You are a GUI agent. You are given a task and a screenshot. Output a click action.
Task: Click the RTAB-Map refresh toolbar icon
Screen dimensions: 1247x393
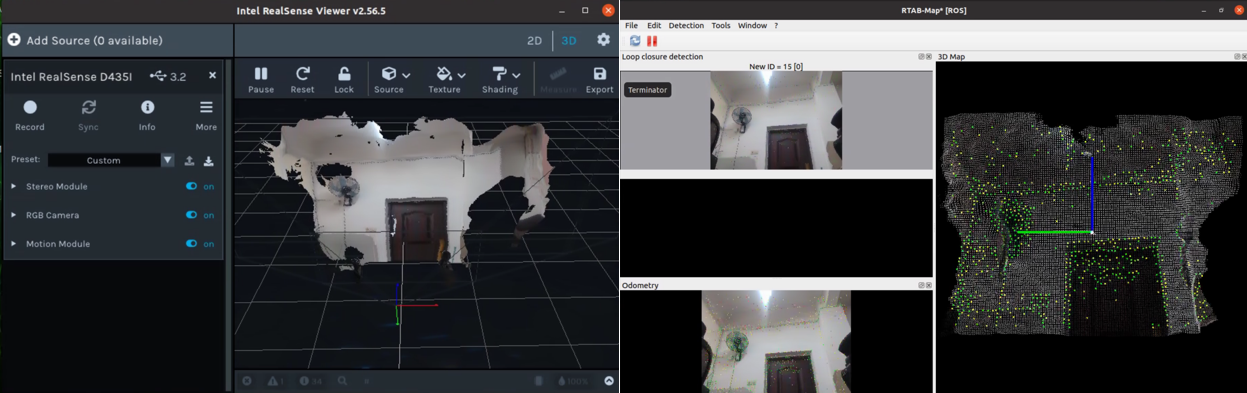point(635,41)
